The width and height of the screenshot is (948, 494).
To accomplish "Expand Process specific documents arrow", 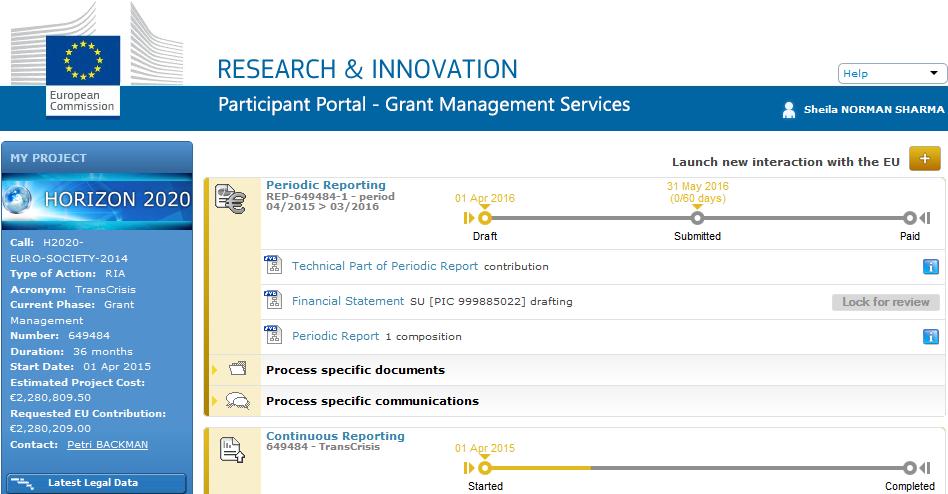I will coord(215,370).
